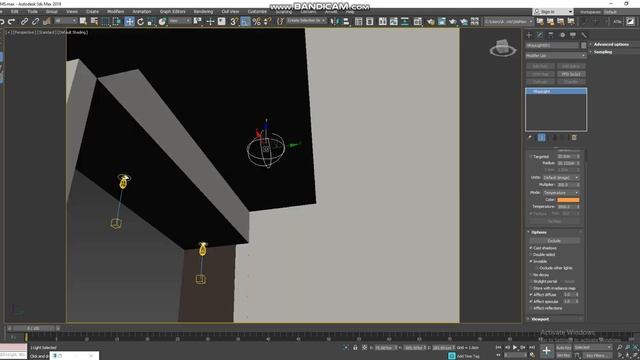Open the selection filter dropdown in toolbar
Screen dimensions: 640x360
click(x=65, y=21)
